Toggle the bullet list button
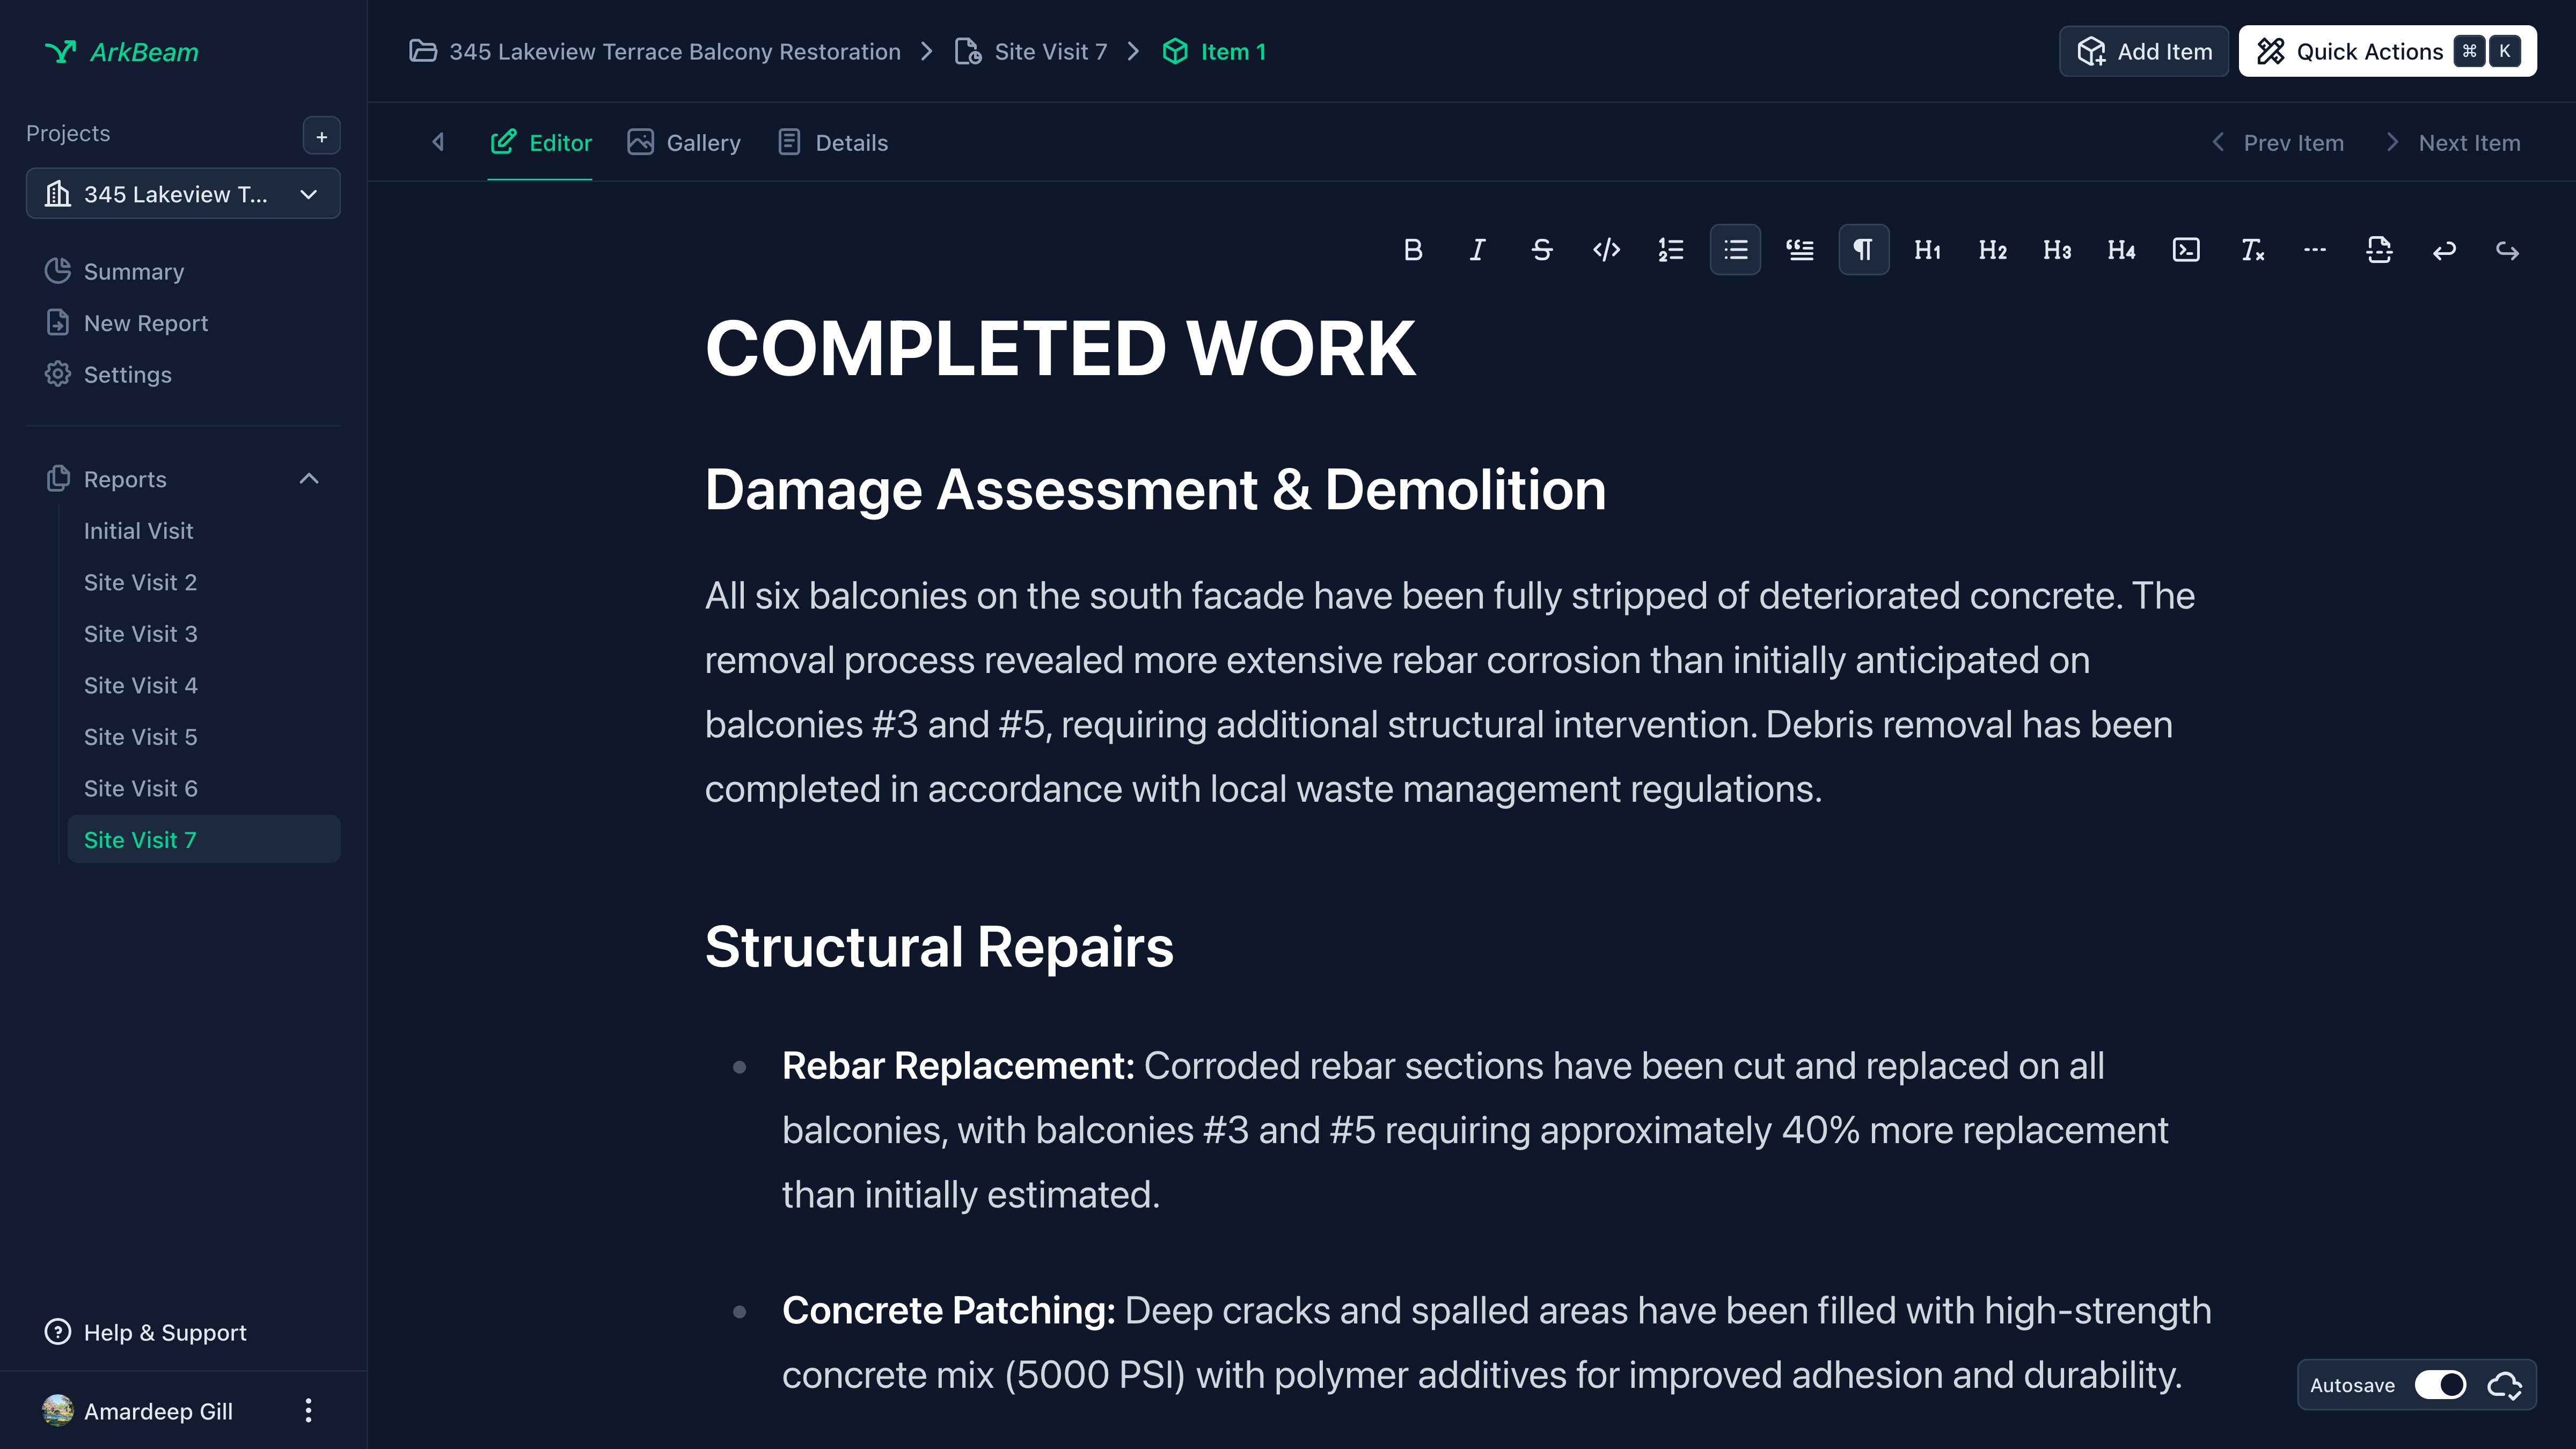2576x1449 pixels. (x=1735, y=250)
